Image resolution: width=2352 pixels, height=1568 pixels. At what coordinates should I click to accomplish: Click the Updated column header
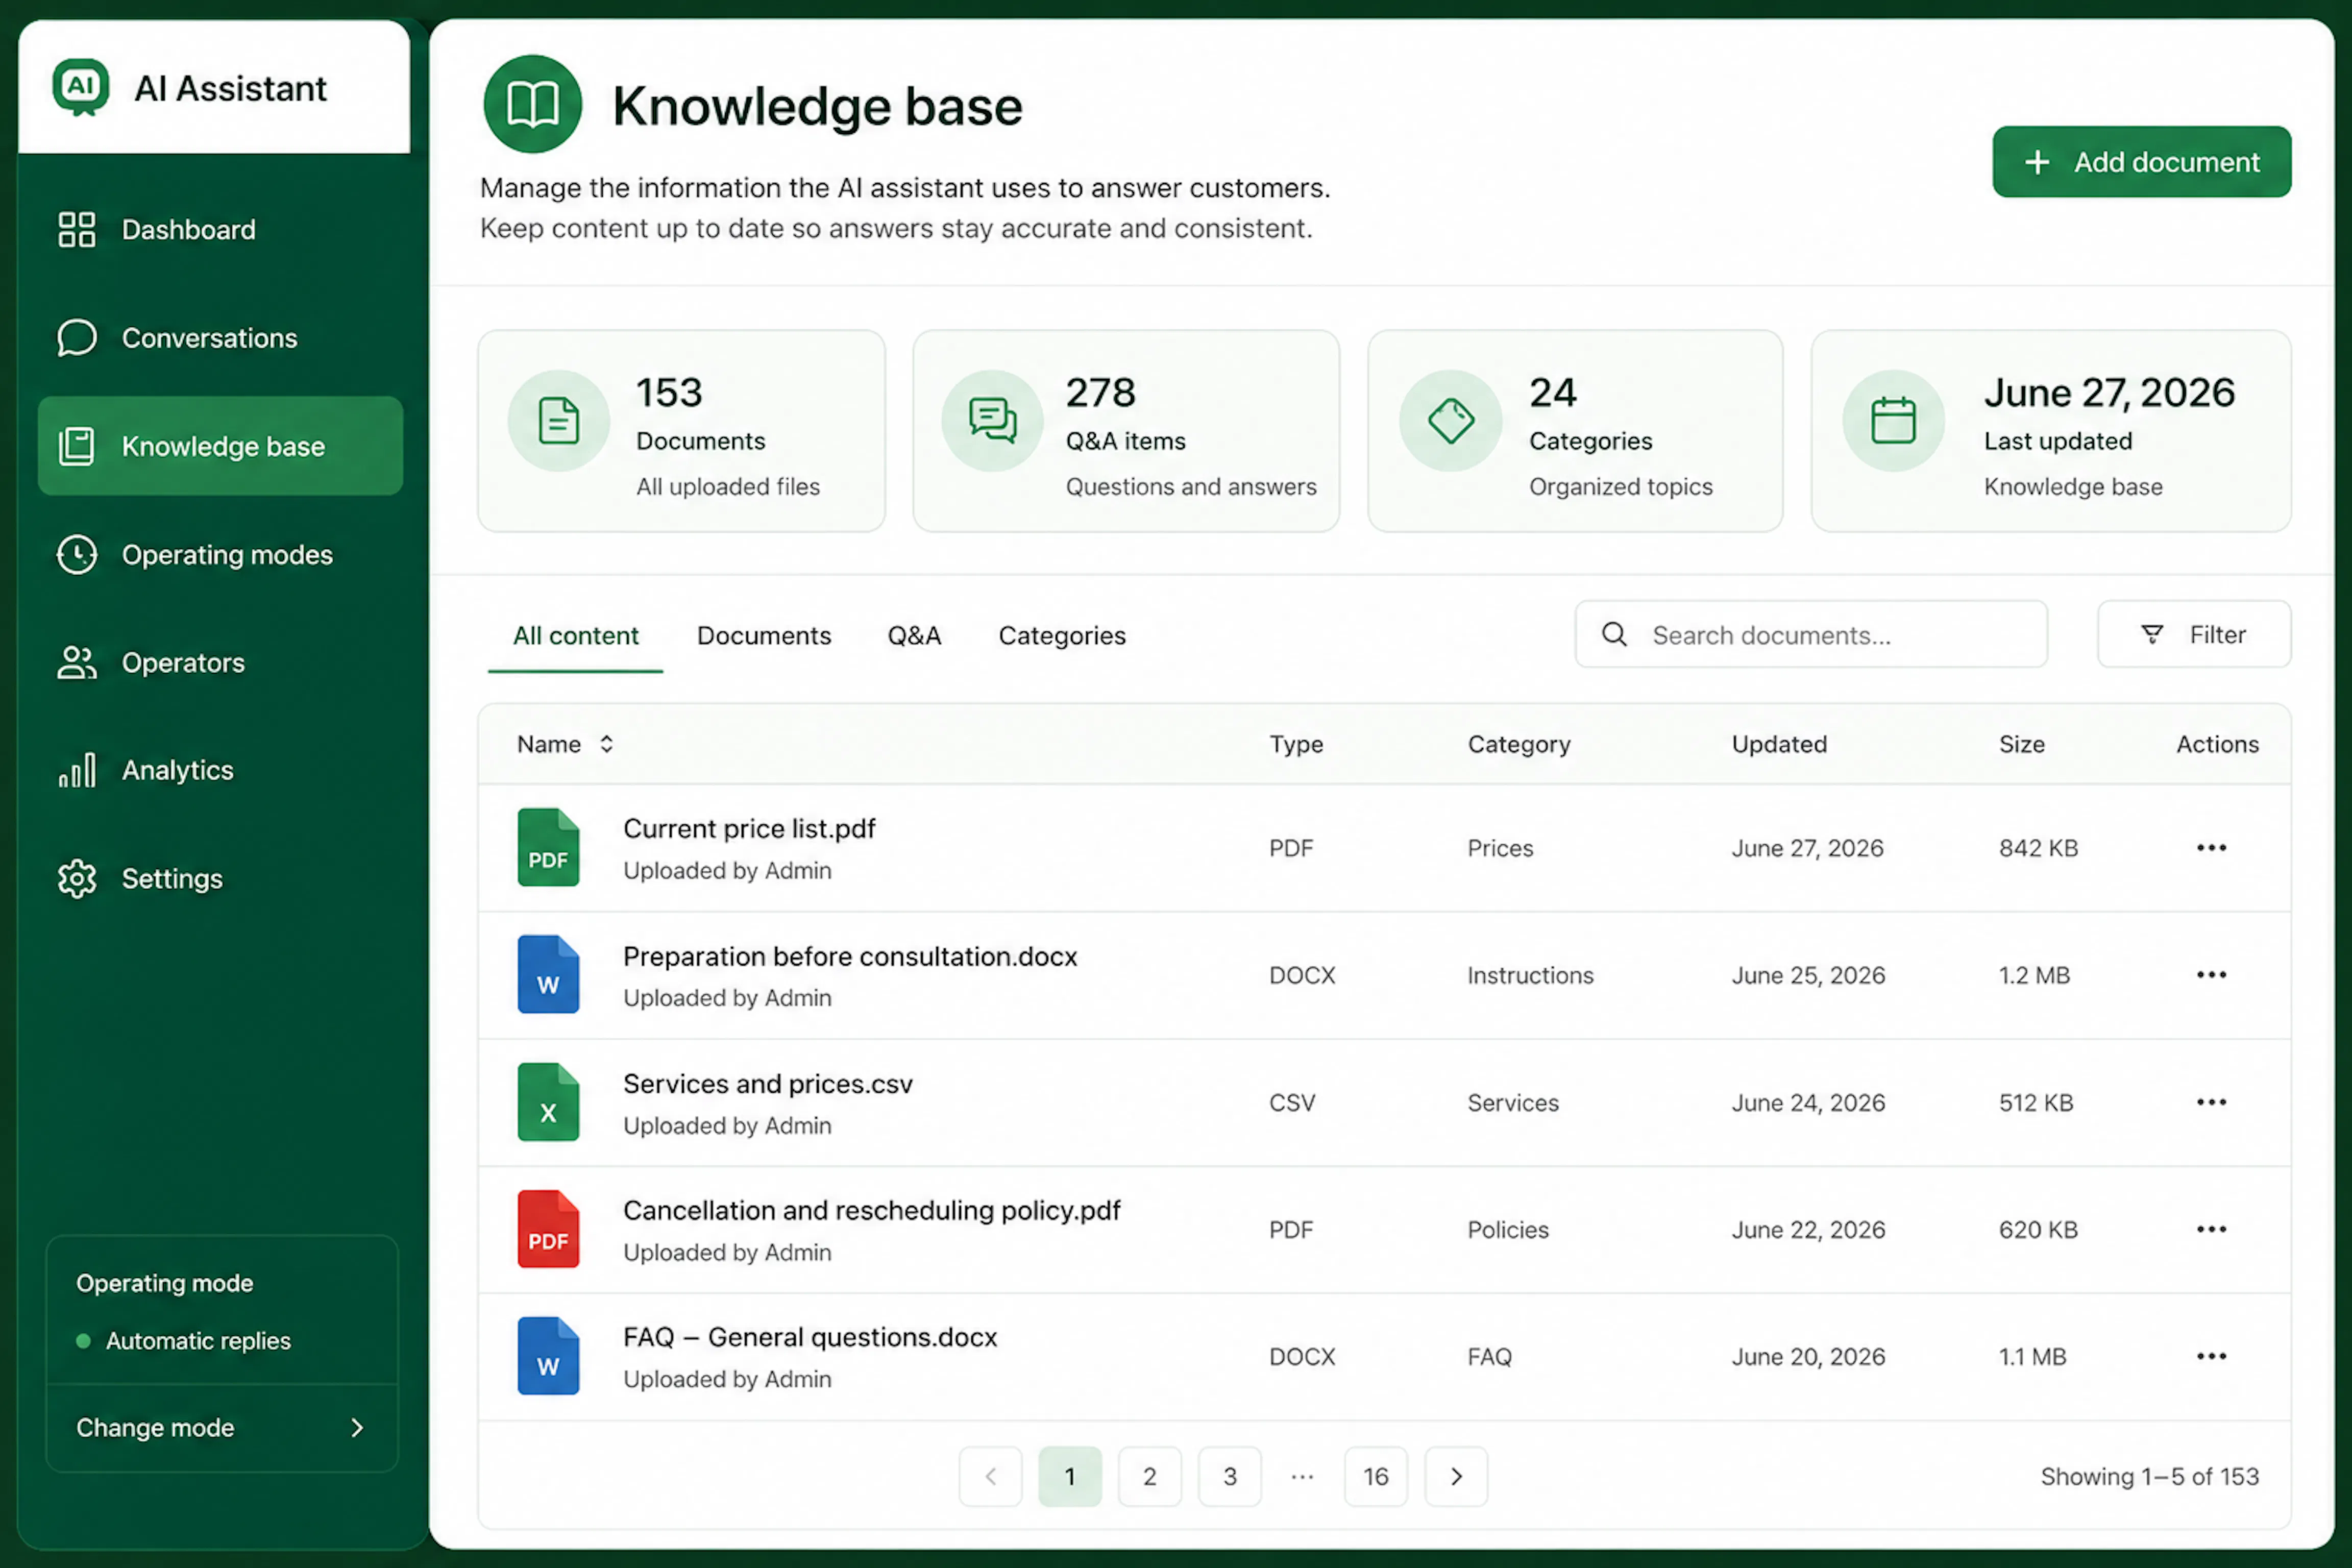pyautogui.click(x=1779, y=744)
